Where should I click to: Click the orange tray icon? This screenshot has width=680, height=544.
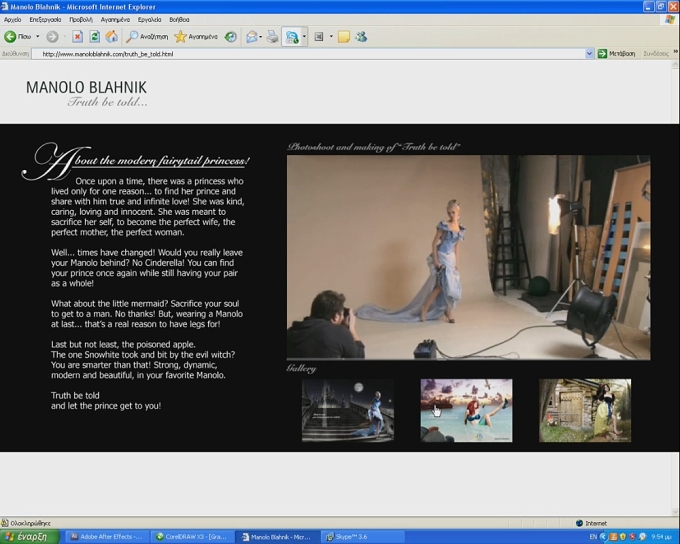point(613,537)
